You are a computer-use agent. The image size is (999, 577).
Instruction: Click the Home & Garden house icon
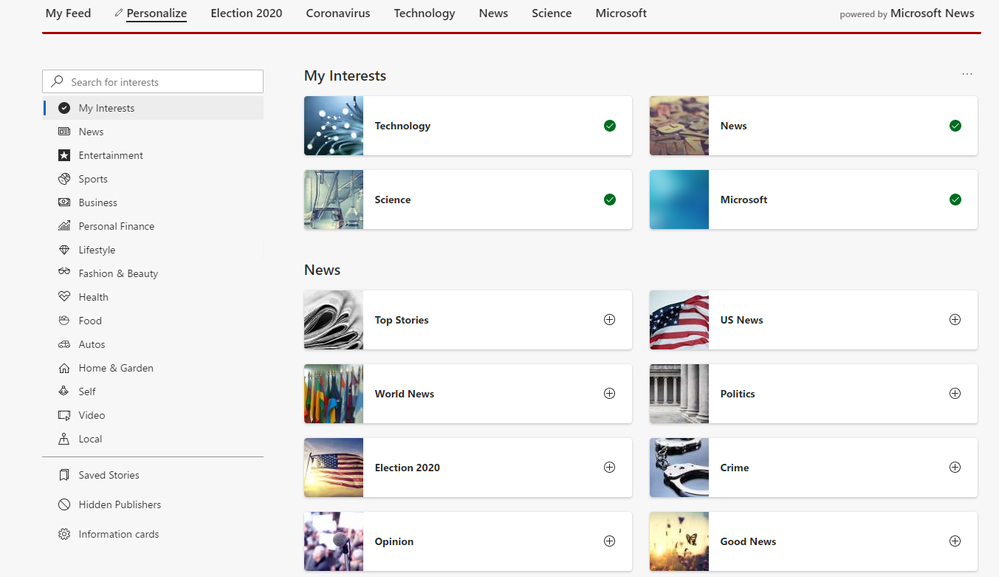64,368
